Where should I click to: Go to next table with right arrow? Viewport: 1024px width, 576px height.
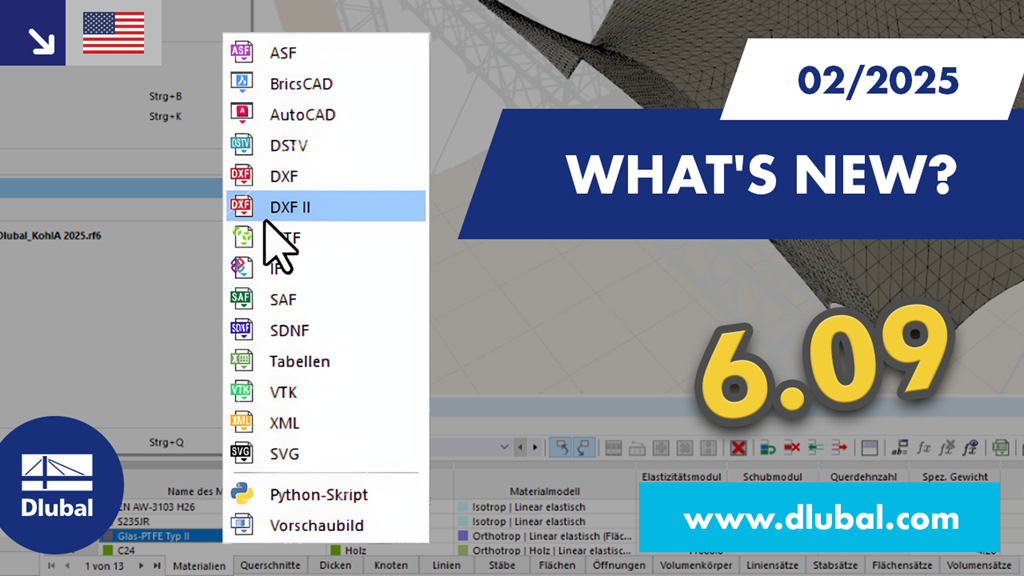click(x=535, y=447)
